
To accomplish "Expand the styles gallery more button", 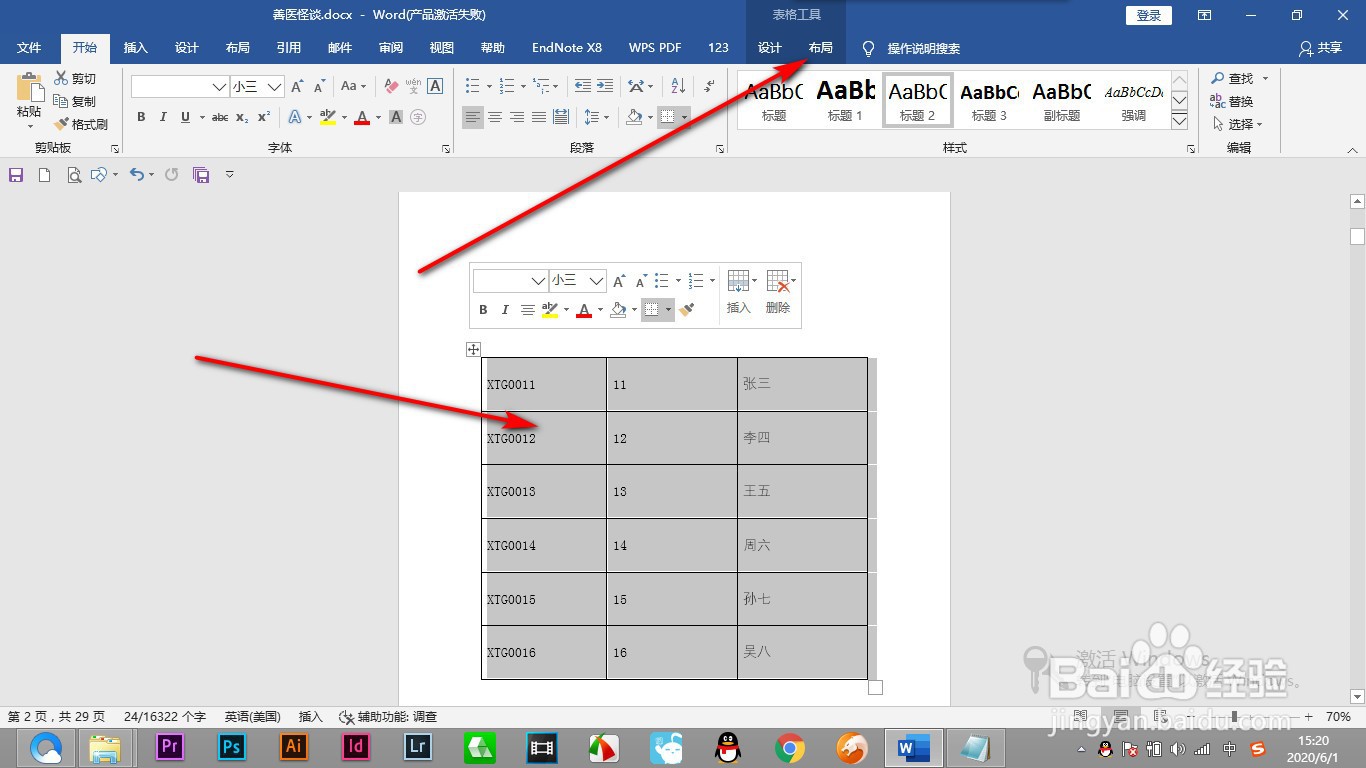I will 1179,120.
